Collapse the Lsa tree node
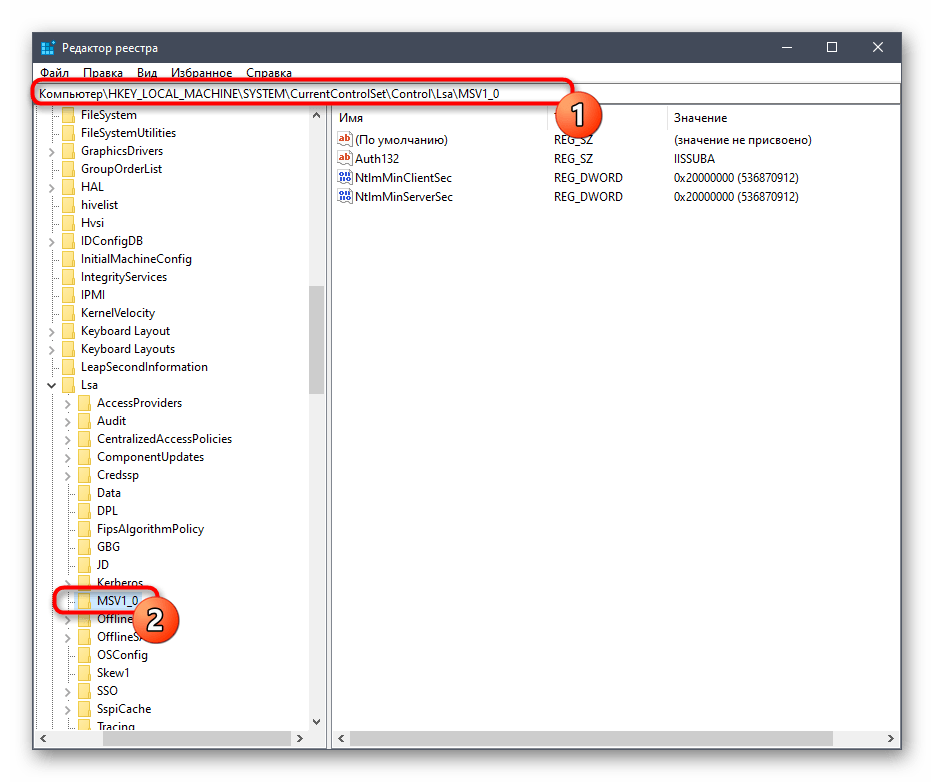This screenshot has width=934, height=782. 51,385
